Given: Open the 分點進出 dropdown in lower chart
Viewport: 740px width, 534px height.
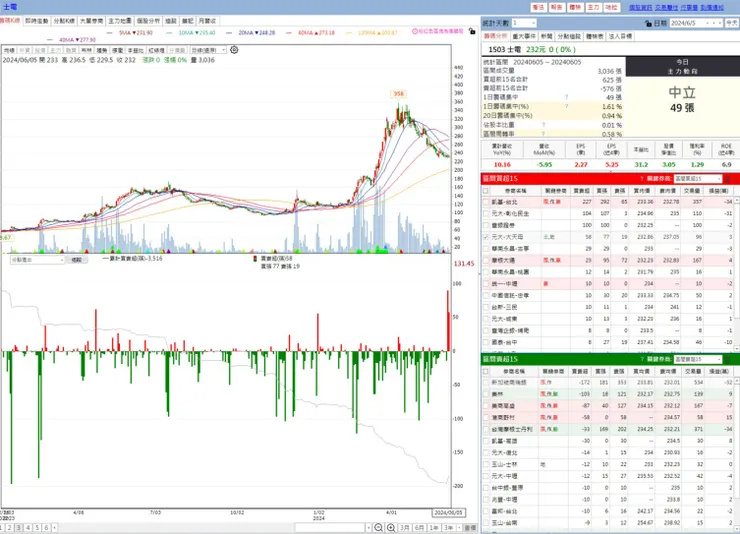Looking at the screenshot, I should tap(37, 260).
